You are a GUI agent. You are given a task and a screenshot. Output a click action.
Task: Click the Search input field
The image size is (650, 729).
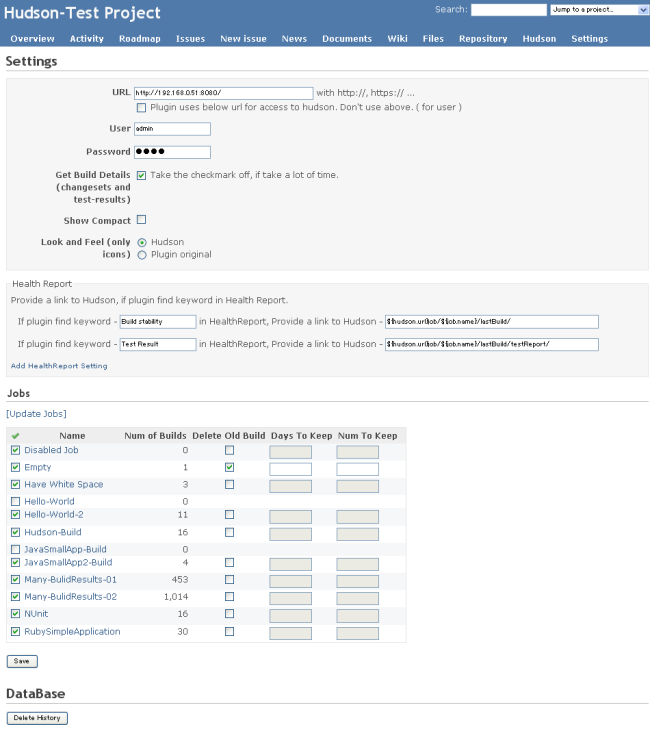pos(509,10)
